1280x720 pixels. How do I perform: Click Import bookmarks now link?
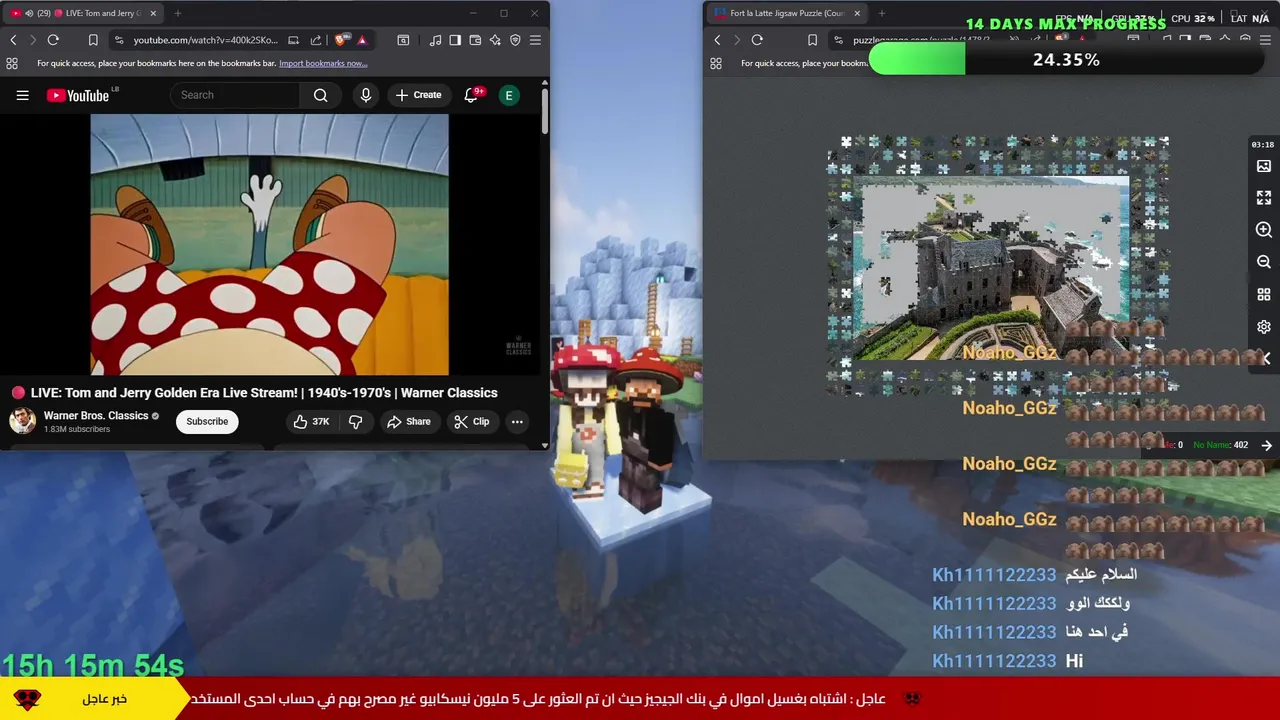click(323, 63)
